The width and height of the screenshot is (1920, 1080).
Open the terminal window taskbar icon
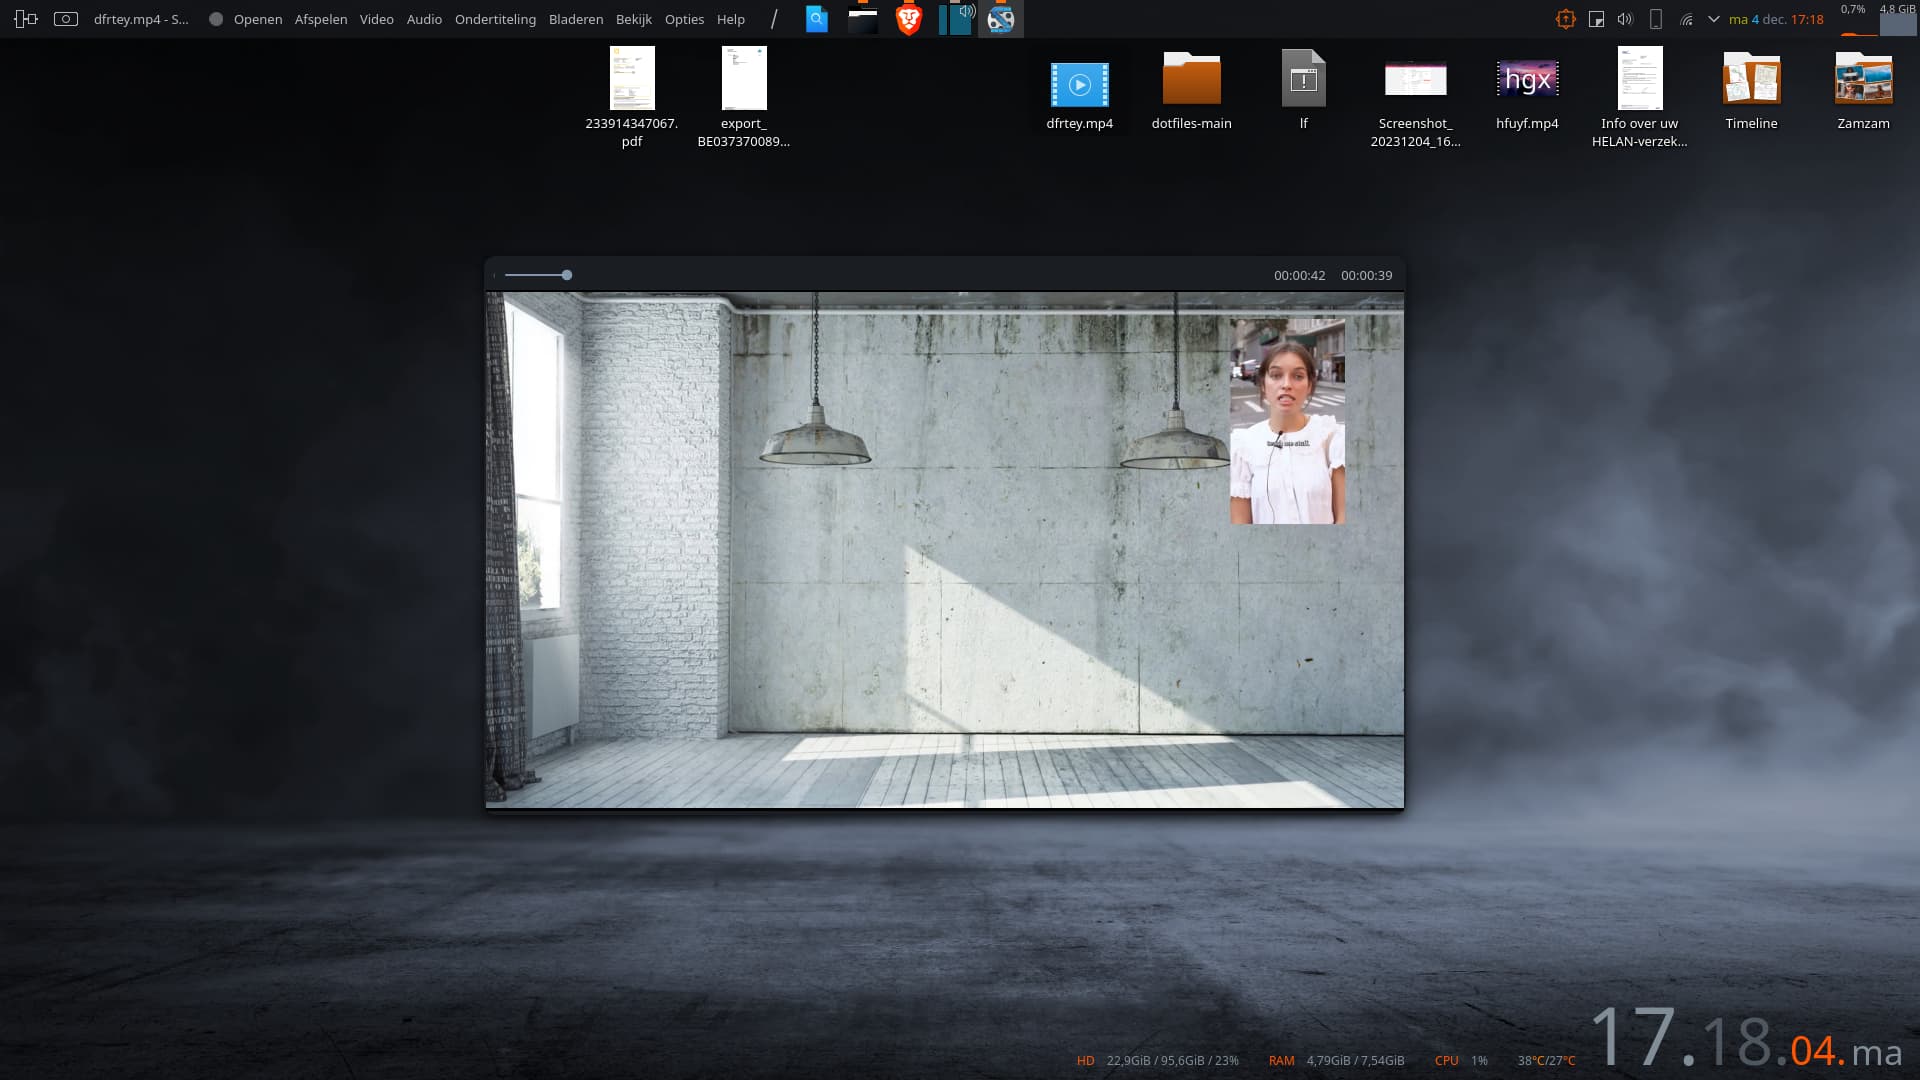tap(862, 19)
